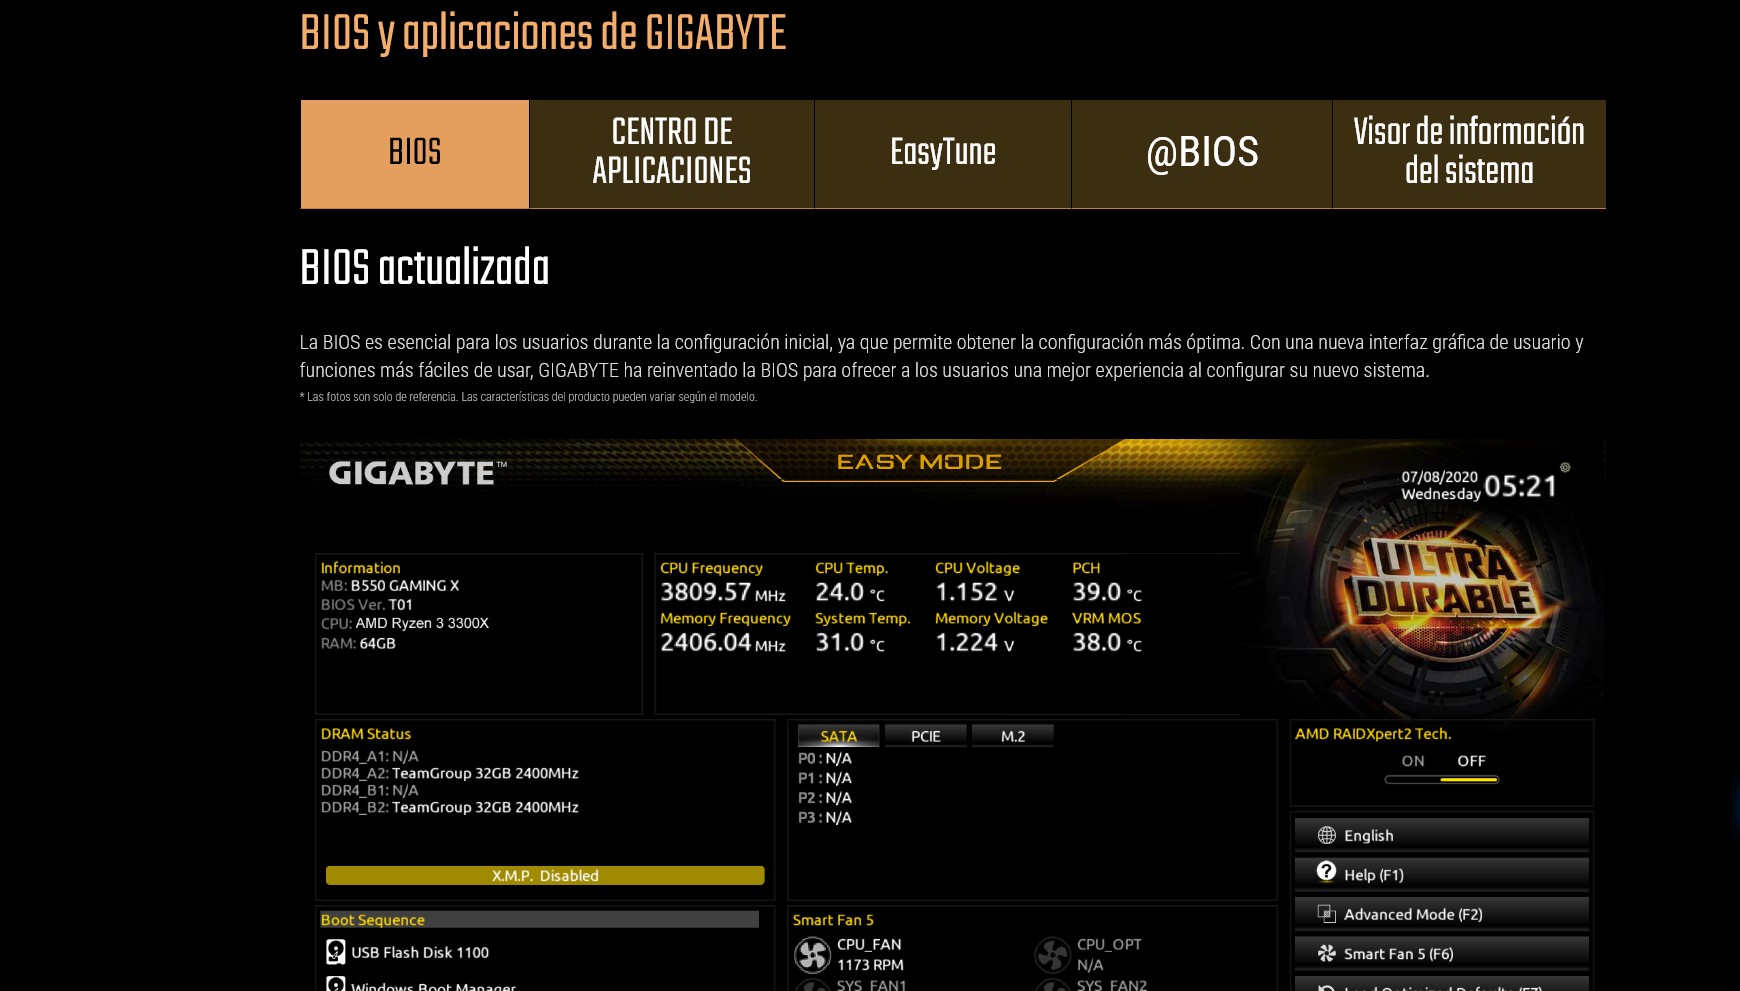The image size is (1740, 991).
Task: Switch to Advanced Mode (F2)
Action: point(1442,914)
